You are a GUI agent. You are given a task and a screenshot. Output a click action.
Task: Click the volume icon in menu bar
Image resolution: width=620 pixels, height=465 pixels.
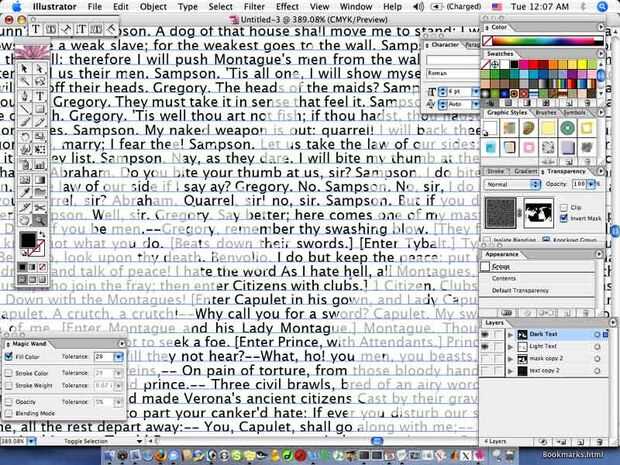pos(418,7)
